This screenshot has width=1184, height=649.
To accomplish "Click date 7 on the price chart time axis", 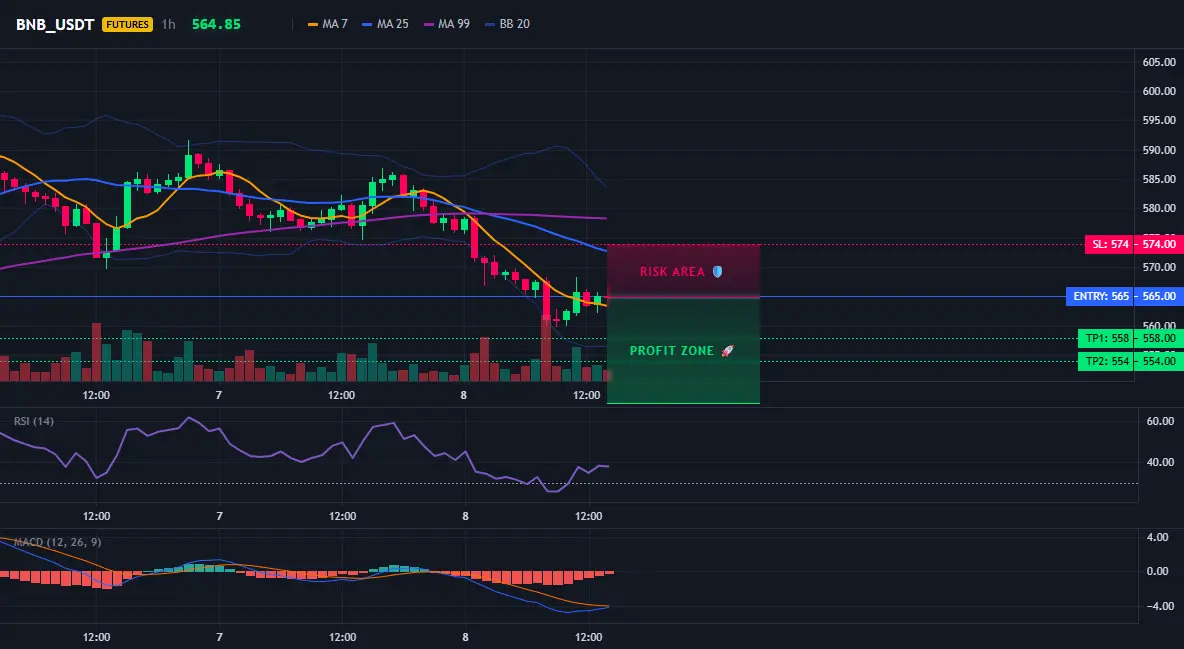I will click(219, 395).
